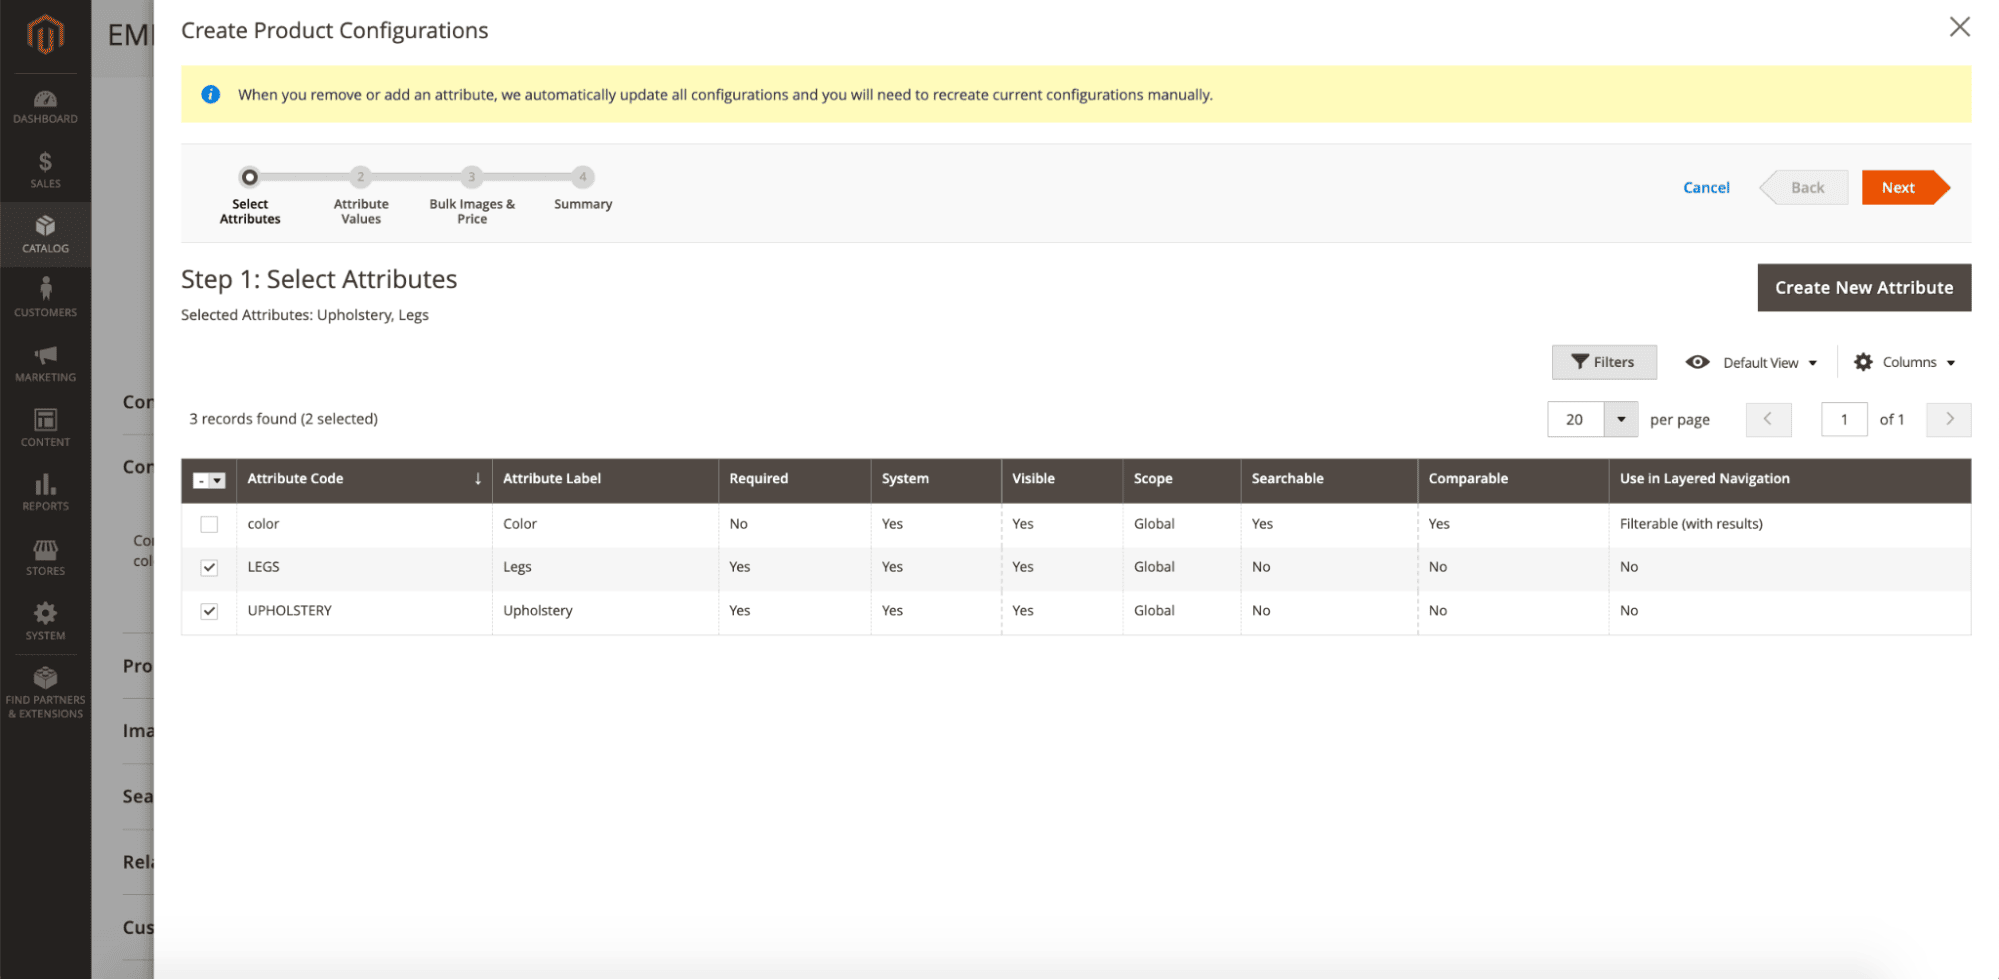Sort by Attribute Label column header
Screen dimensions: 1999x980
click(605, 479)
